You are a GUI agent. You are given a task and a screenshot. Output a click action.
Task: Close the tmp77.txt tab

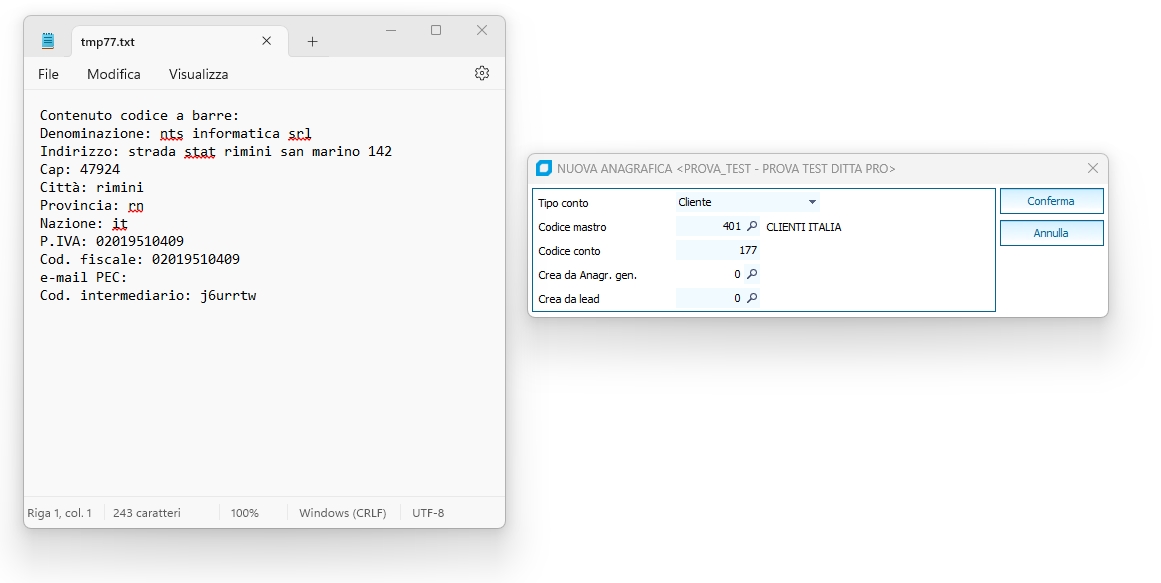click(267, 41)
